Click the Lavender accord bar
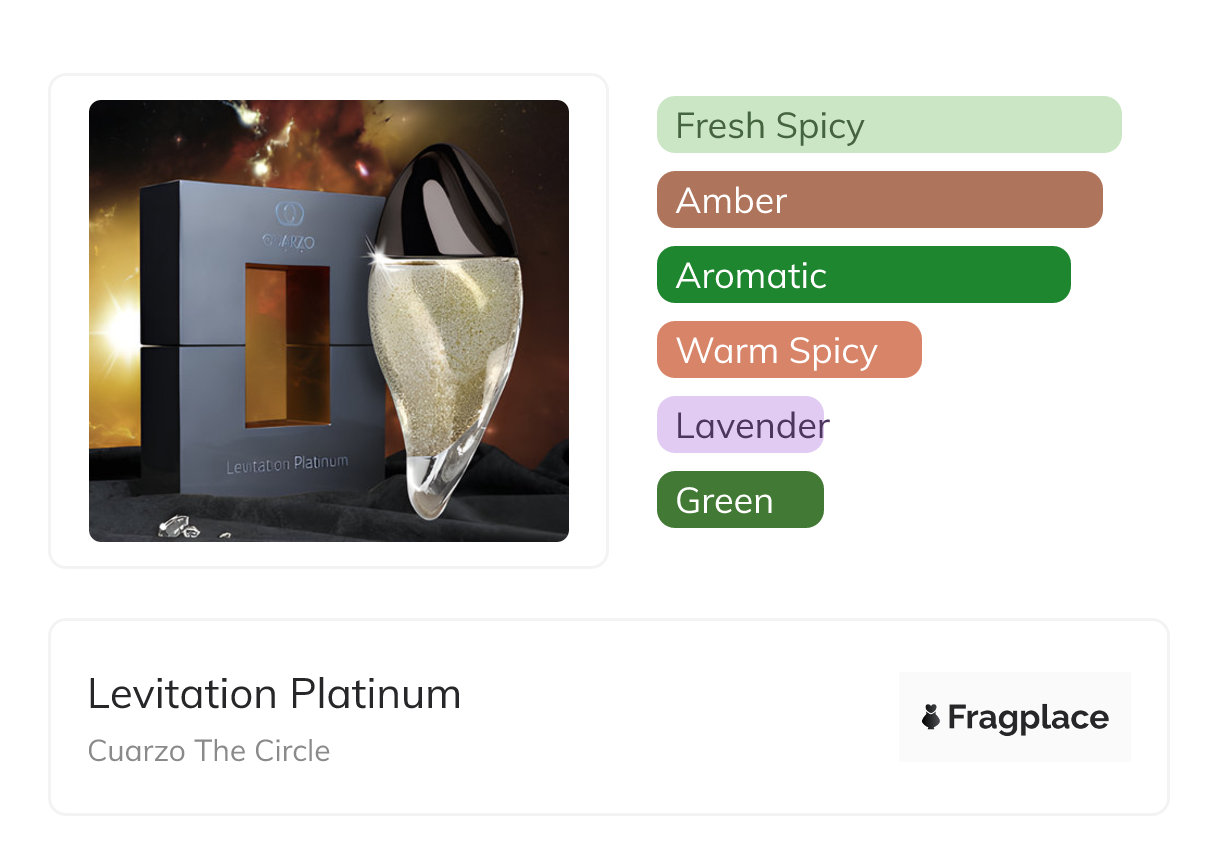 click(741, 425)
